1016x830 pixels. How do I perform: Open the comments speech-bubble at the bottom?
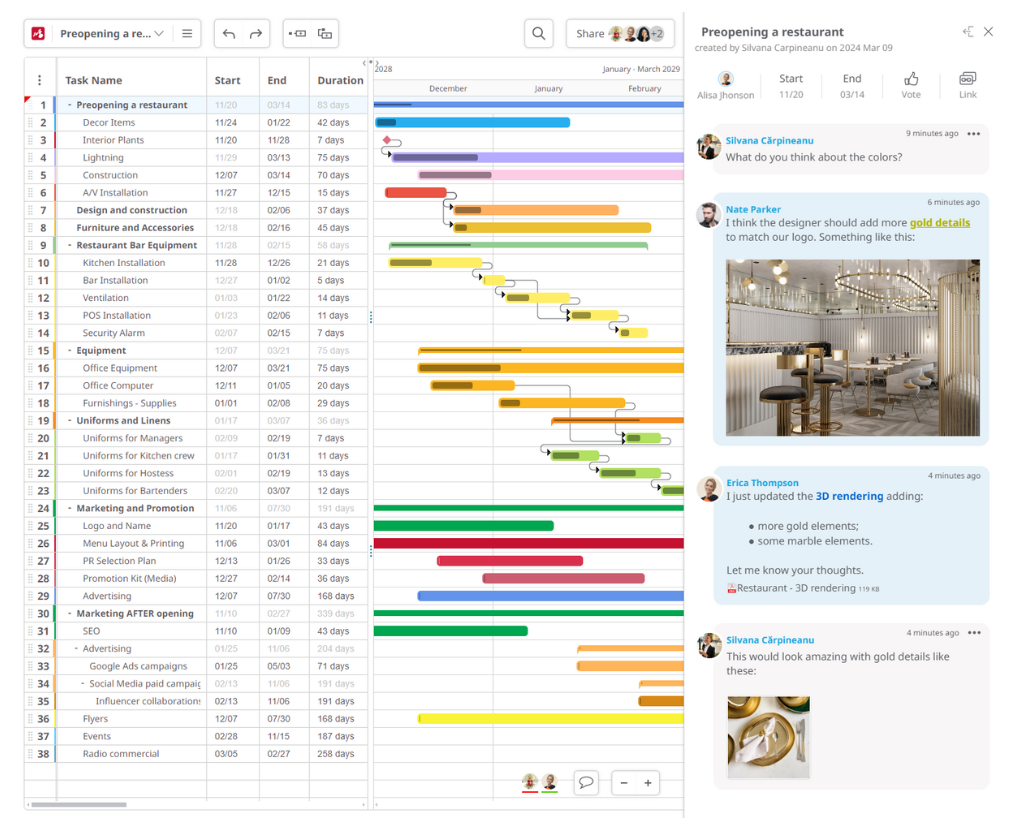coord(586,783)
